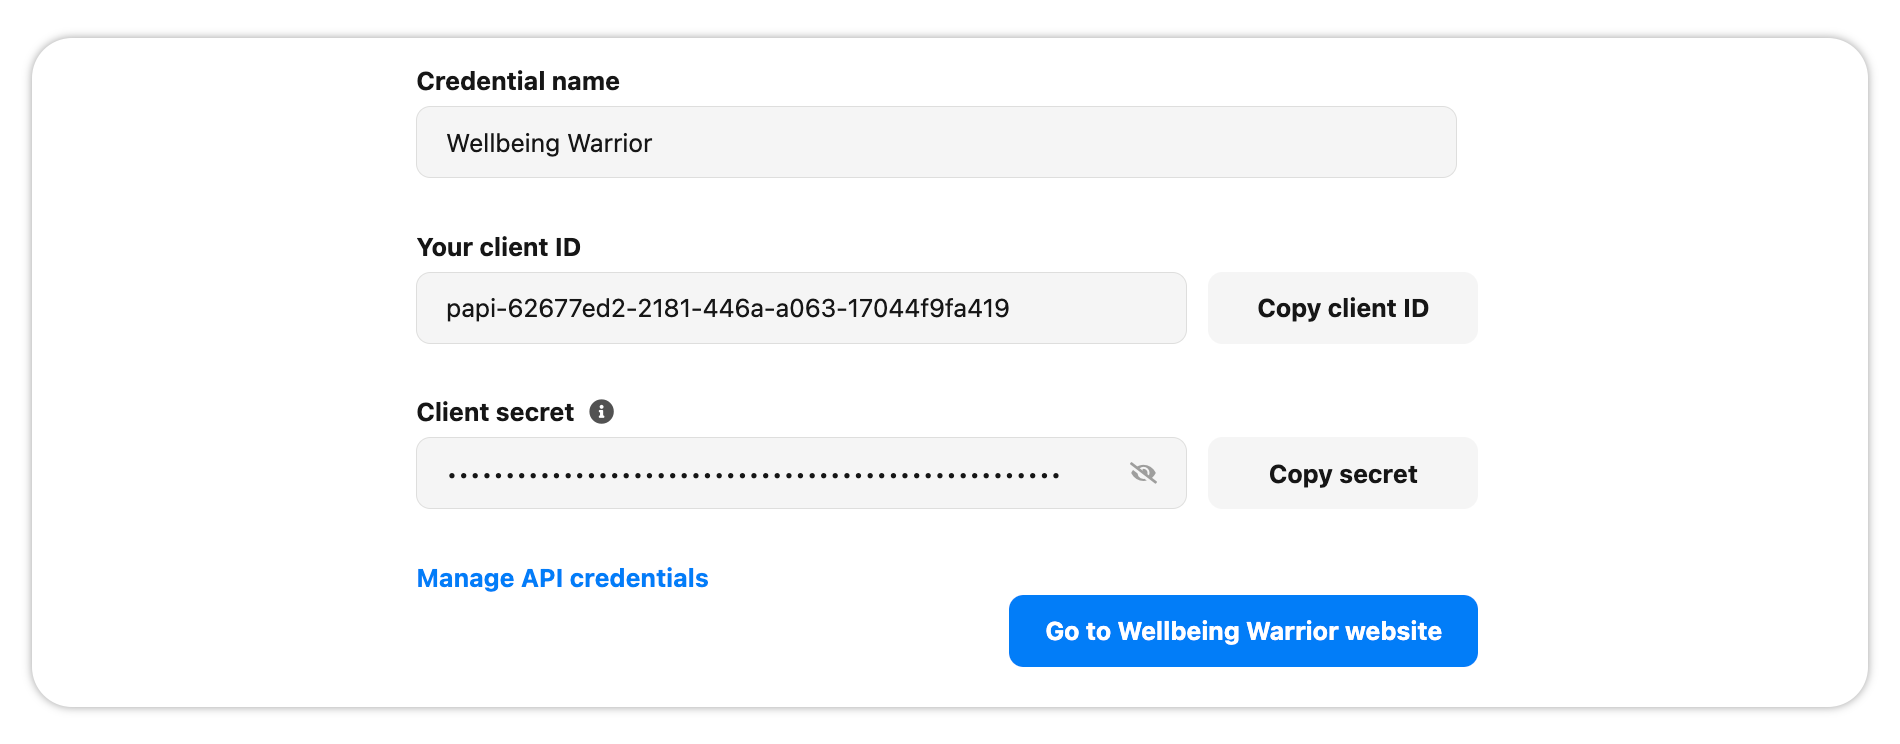Viewport: 1900px width, 744px height.
Task: Click the "Client secret" field label
Action: pos(495,412)
